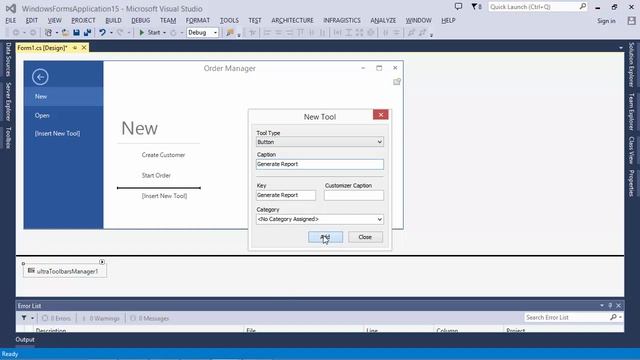Click the small icon below Order Manager close button
Screen dimensions: 640x360
pyautogui.click(x=397, y=82)
